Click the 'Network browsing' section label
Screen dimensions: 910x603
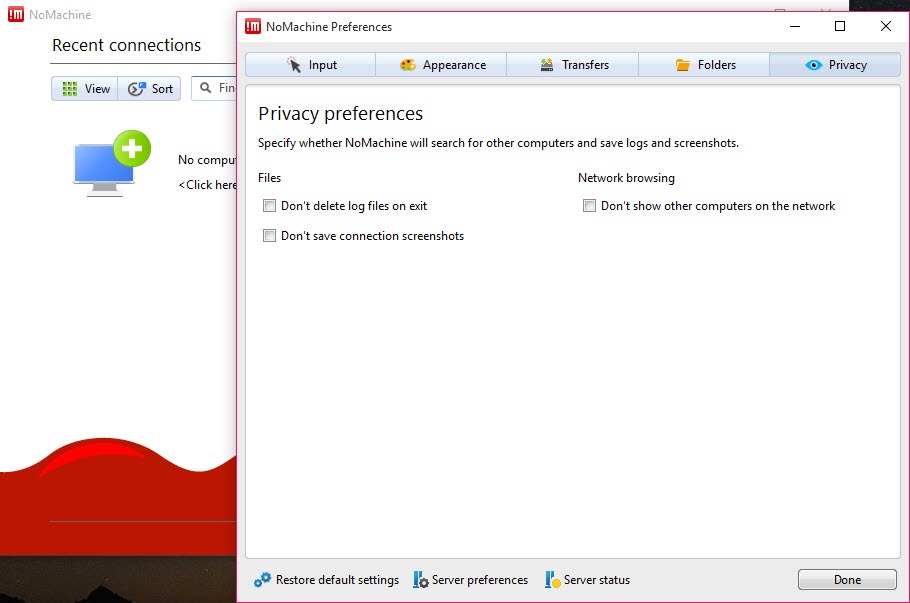pyautogui.click(x=626, y=178)
